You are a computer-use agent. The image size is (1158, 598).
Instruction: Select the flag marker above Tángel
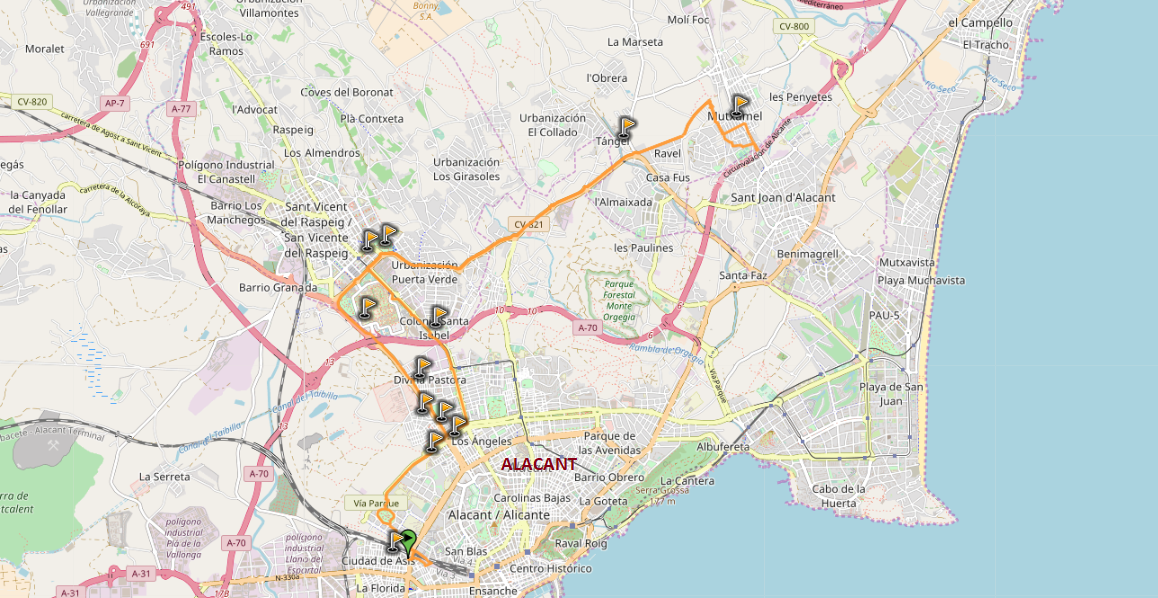626,128
